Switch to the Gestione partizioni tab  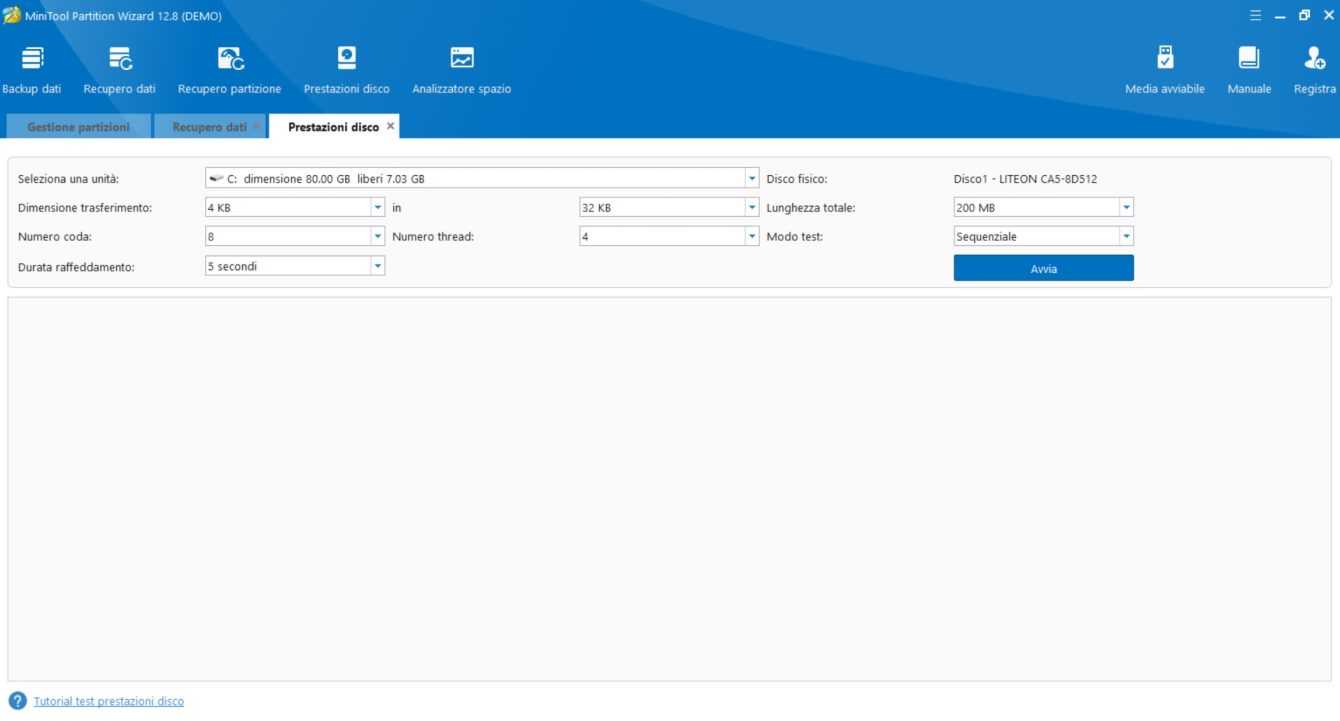[78, 127]
